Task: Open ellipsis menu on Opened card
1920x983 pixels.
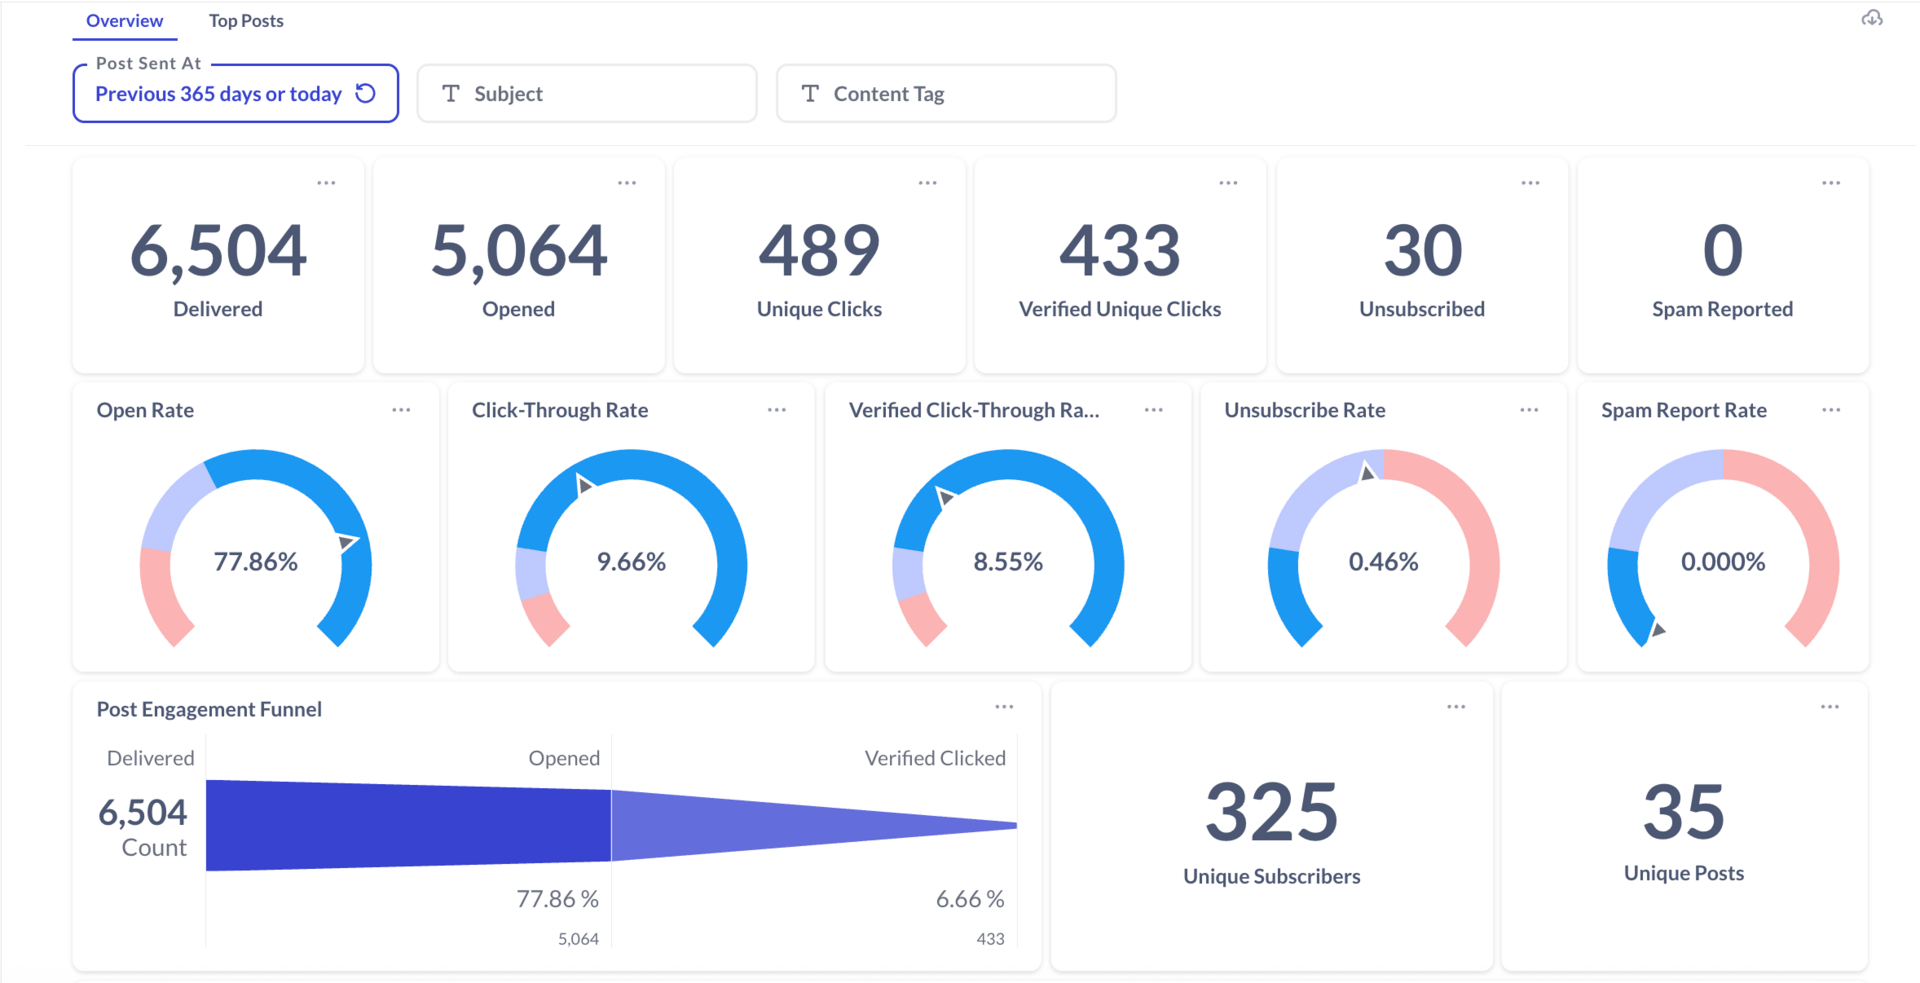Action: tap(627, 183)
